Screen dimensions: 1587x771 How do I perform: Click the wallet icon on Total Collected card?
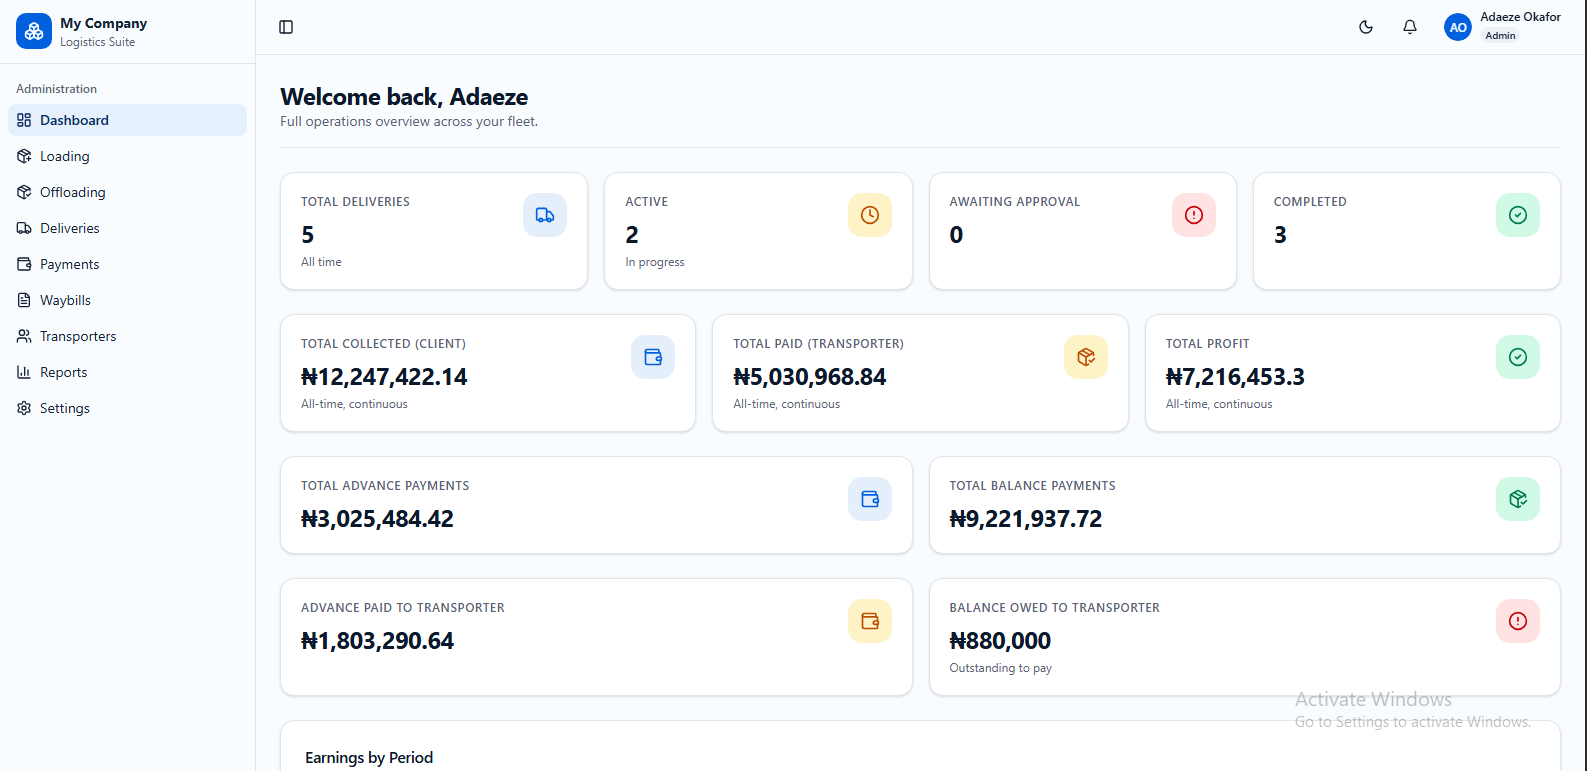(653, 357)
